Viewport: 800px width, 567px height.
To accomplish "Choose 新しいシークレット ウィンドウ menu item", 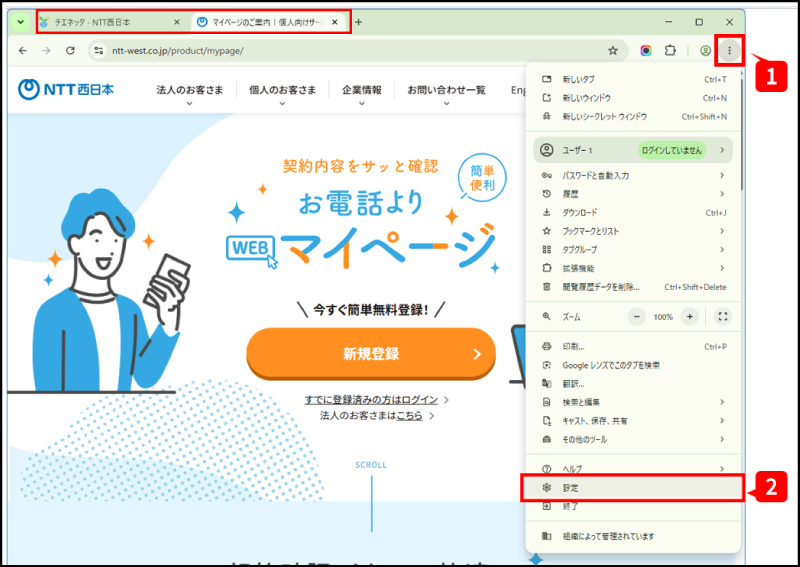I will (633, 116).
